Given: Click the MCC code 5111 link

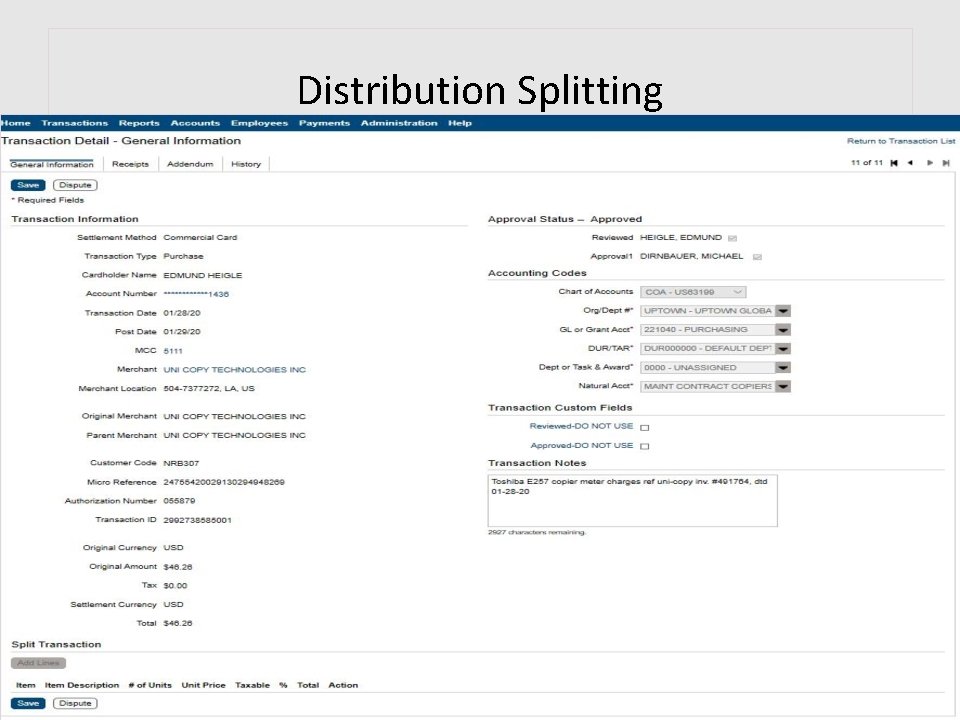Looking at the screenshot, I should click(x=171, y=350).
